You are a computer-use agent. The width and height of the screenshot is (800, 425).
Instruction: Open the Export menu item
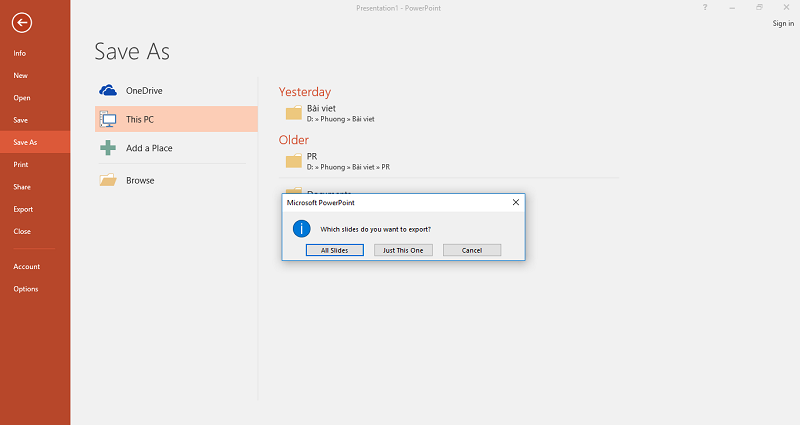[x=23, y=209]
